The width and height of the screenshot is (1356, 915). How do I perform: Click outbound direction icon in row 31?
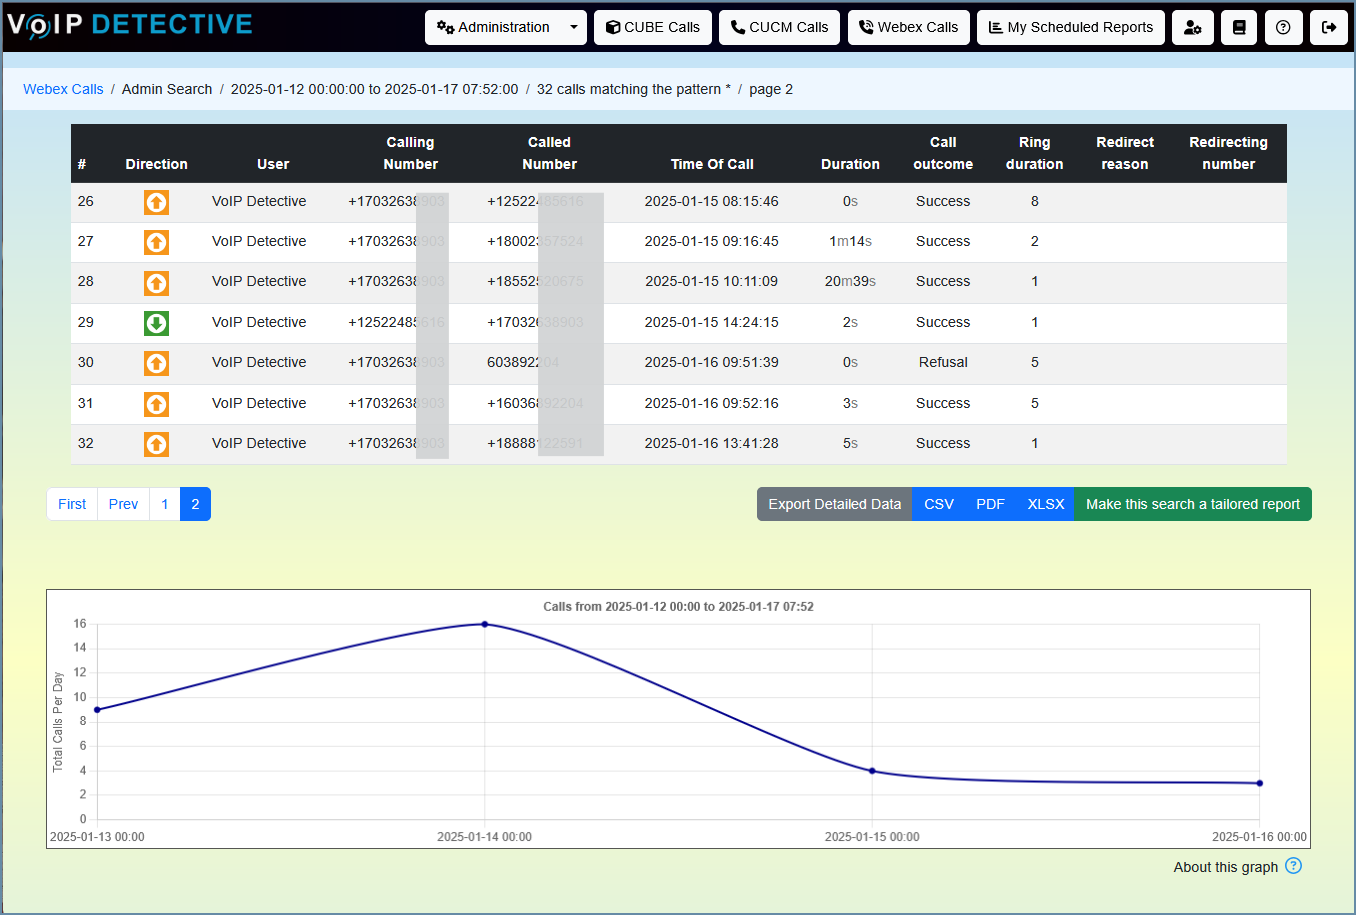click(156, 404)
